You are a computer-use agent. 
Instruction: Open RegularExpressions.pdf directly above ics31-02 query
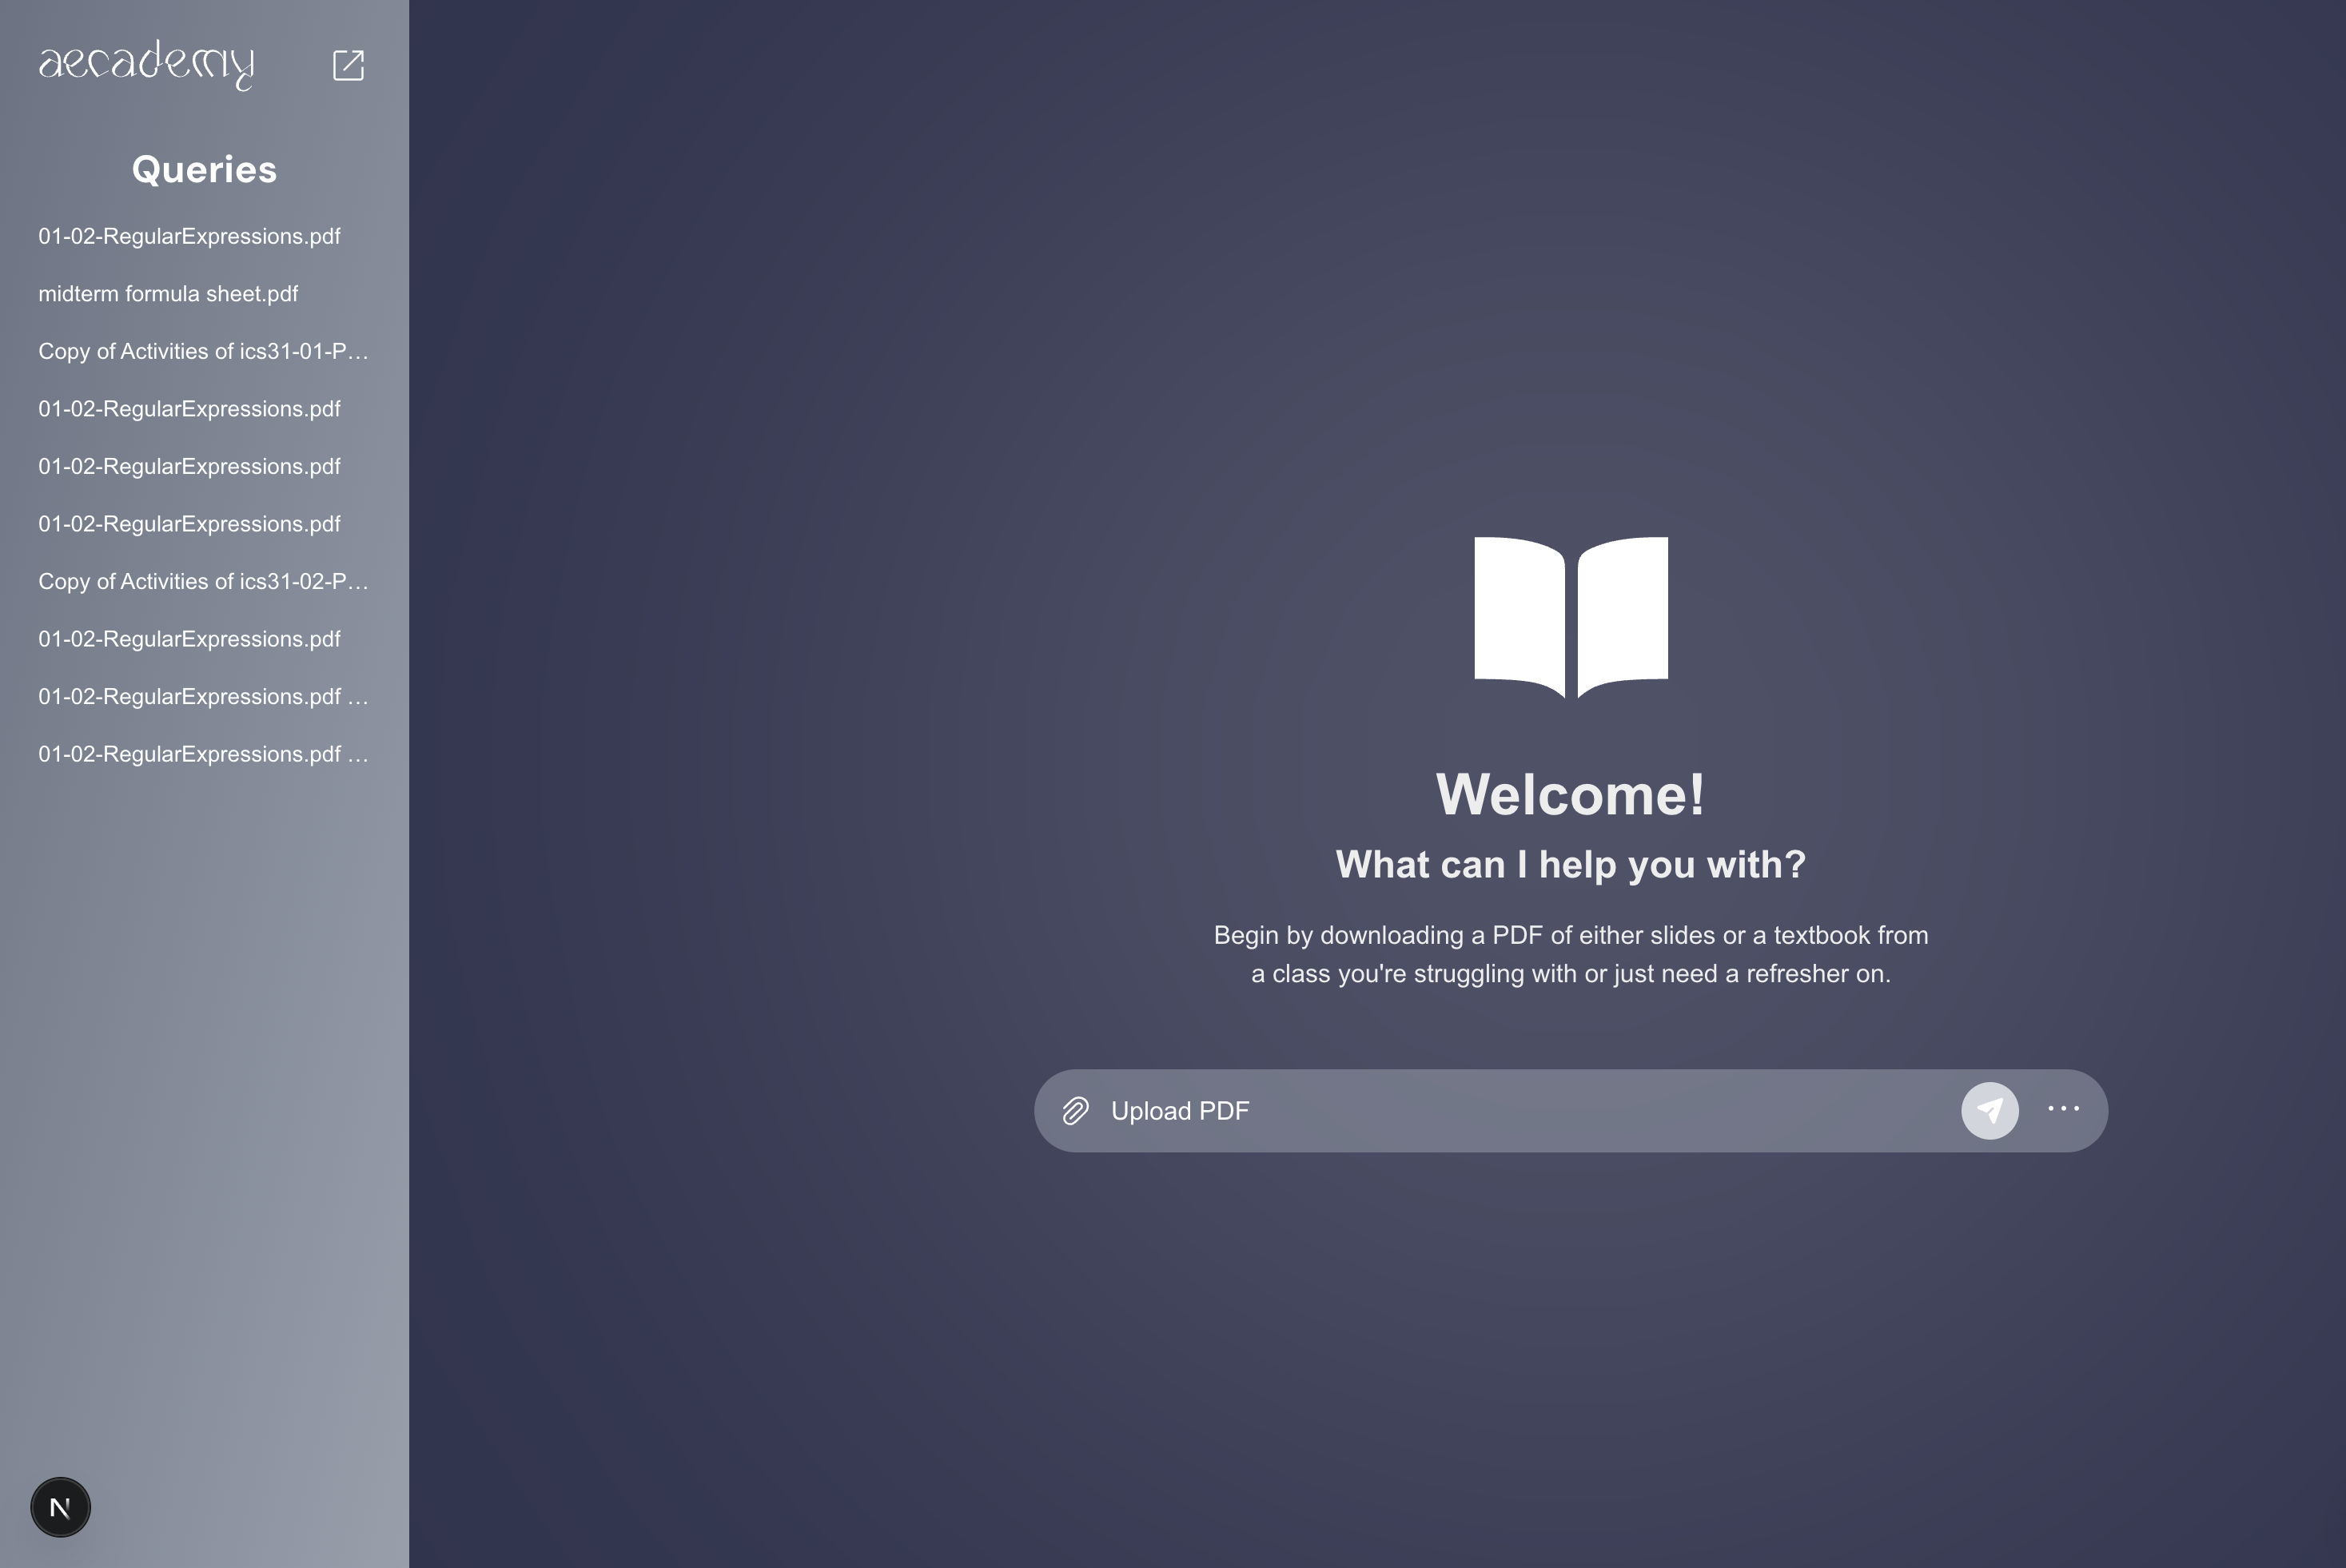(189, 524)
